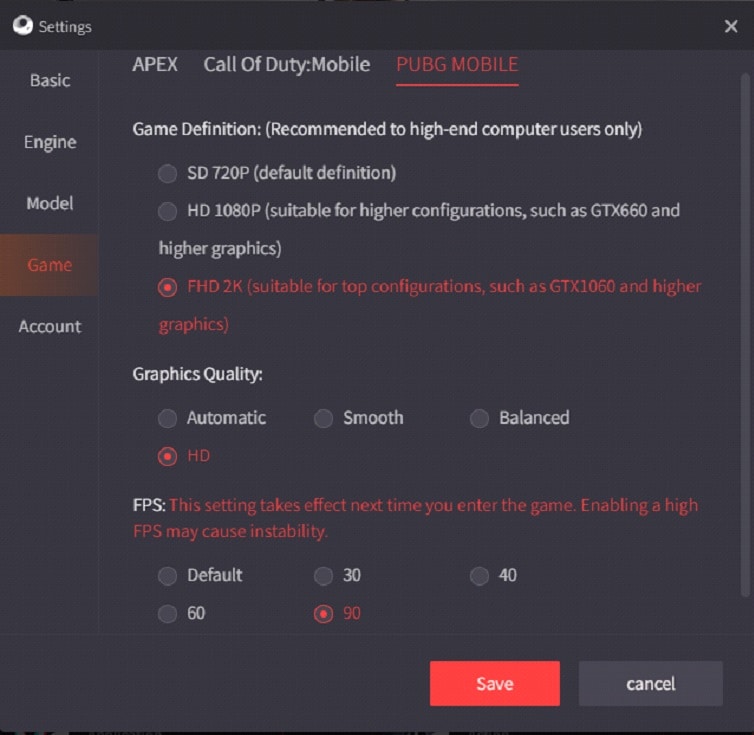
Task: Select HD 1080P definition
Action: (167, 211)
